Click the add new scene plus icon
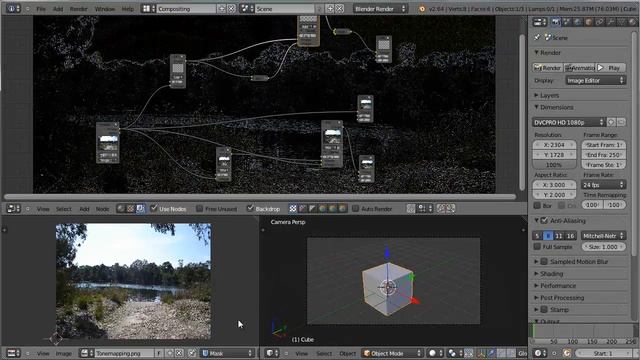Image resolution: width=640 pixels, height=360 pixels. click(x=330, y=9)
